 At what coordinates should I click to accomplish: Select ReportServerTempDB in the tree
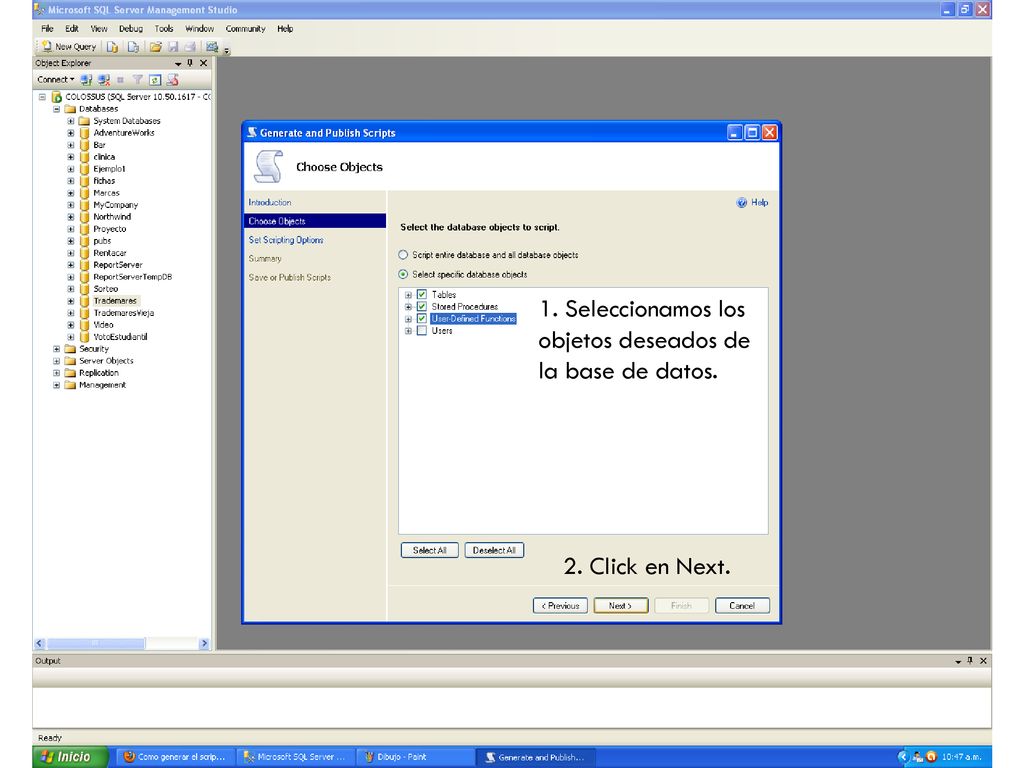[x=133, y=277]
